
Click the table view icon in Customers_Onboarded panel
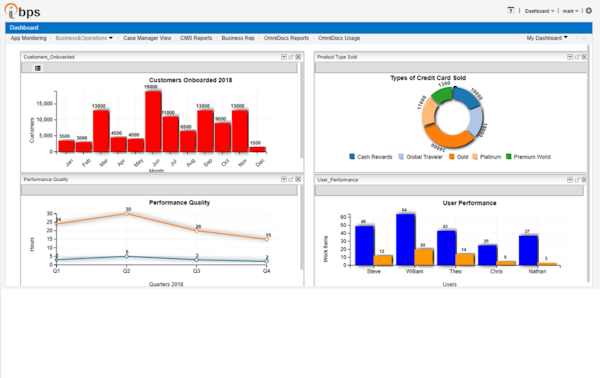[38, 68]
